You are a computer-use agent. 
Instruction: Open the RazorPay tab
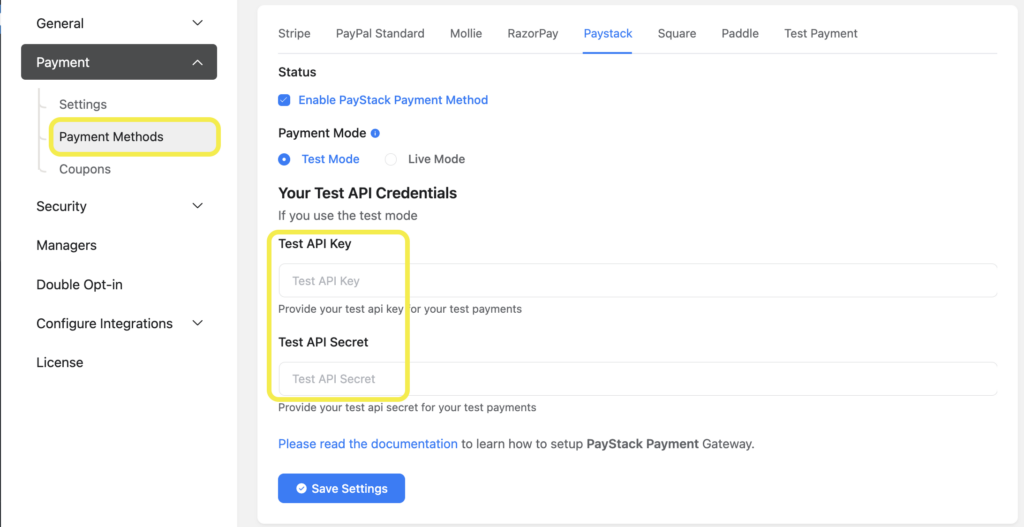pyautogui.click(x=533, y=33)
